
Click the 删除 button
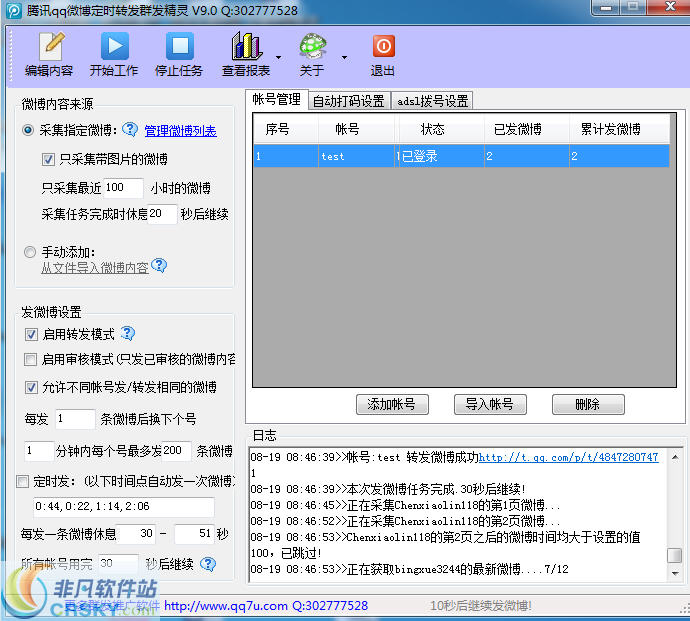coord(588,404)
